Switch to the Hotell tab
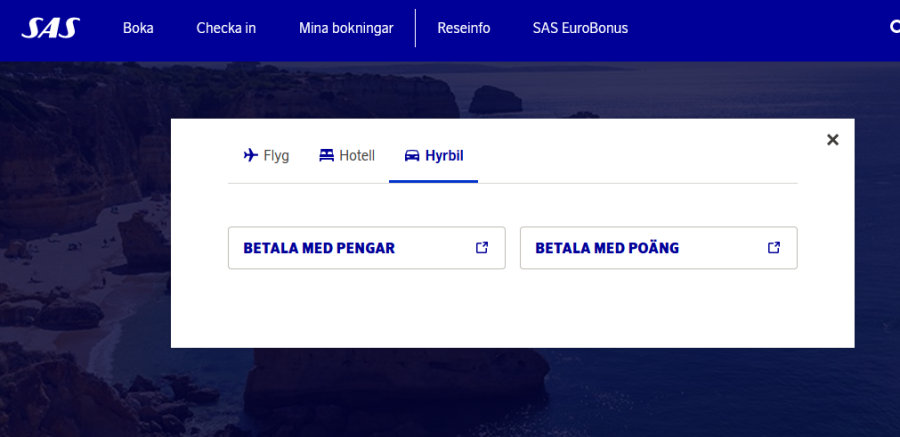The height and width of the screenshot is (437, 900). (x=357, y=155)
